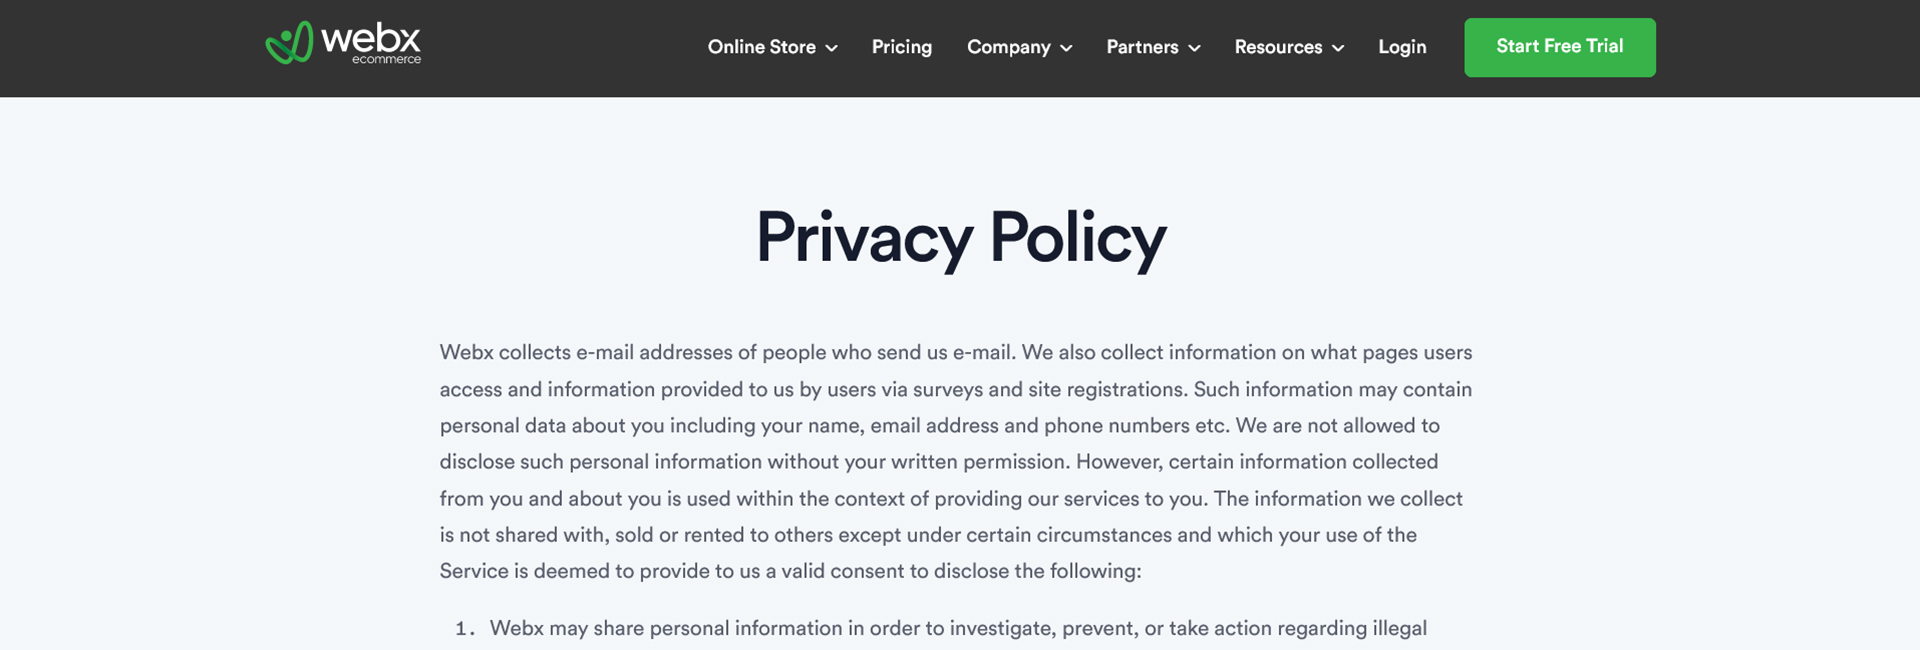Image resolution: width=1920 pixels, height=650 pixels.
Task: Select the Login link
Action: tap(1402, 47)
